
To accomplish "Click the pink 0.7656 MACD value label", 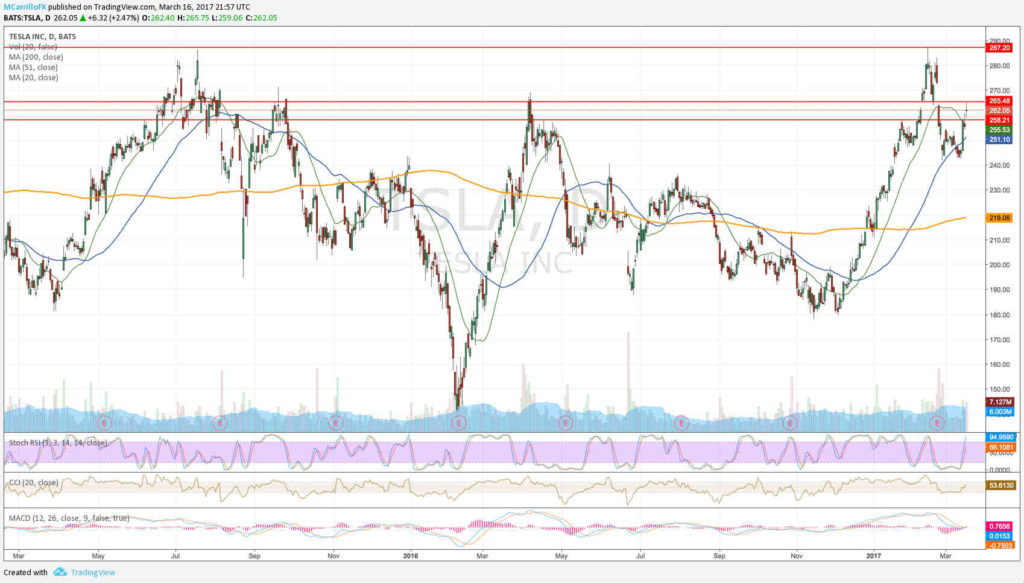I will coord(999,526).
